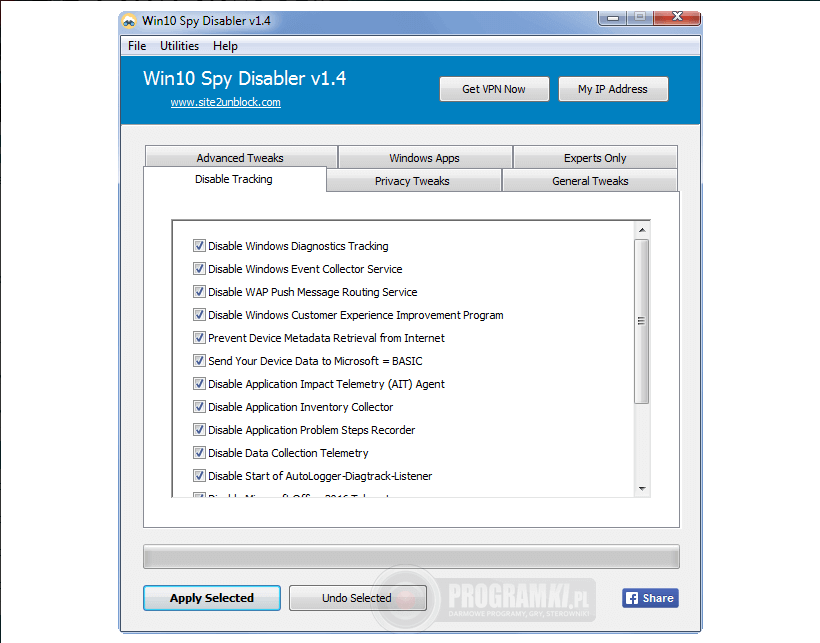
Task: Click Undo Selected button
Action: point(357,598)
